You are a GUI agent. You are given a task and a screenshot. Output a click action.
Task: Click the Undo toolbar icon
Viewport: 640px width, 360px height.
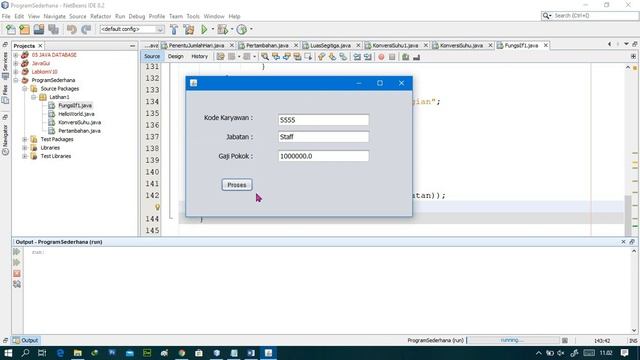click(x=72, y=29)
